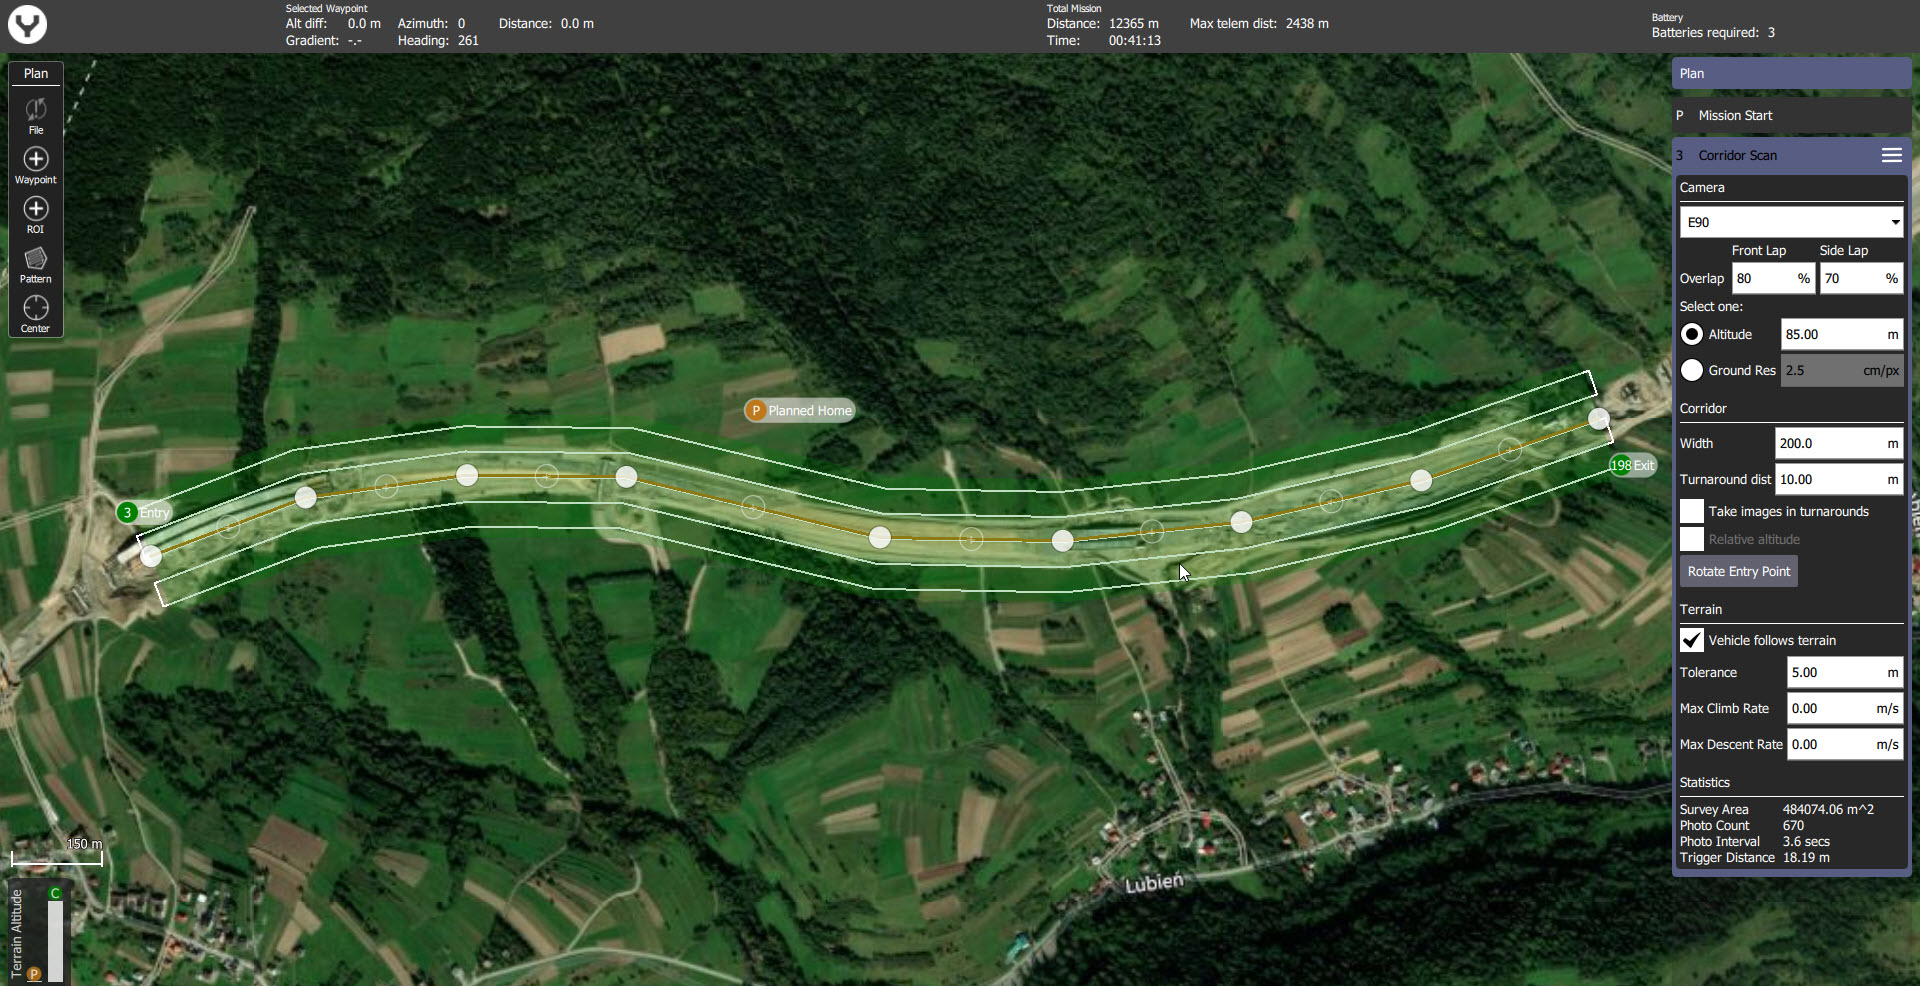Click the Entry waypoint marker

pyautogui.click(x=128, y=512)
